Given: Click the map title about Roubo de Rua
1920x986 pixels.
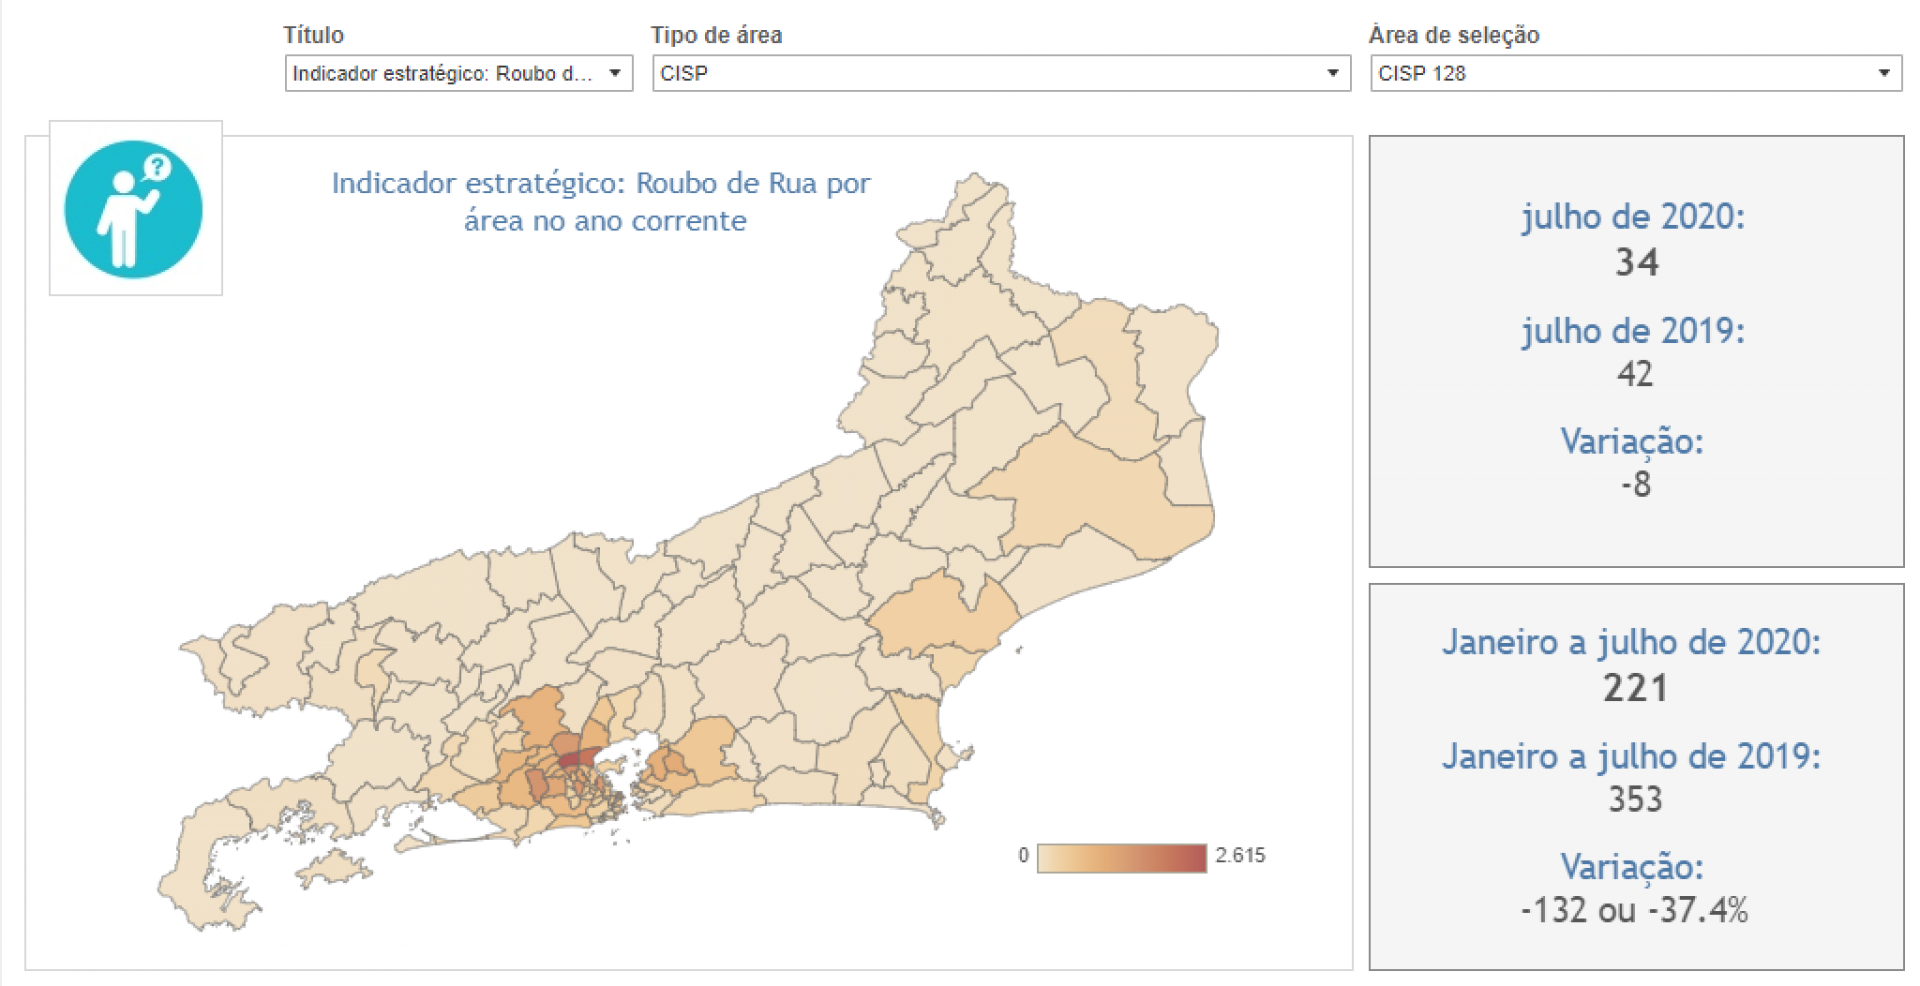Looking at the screenshot, I should point(602,201).
